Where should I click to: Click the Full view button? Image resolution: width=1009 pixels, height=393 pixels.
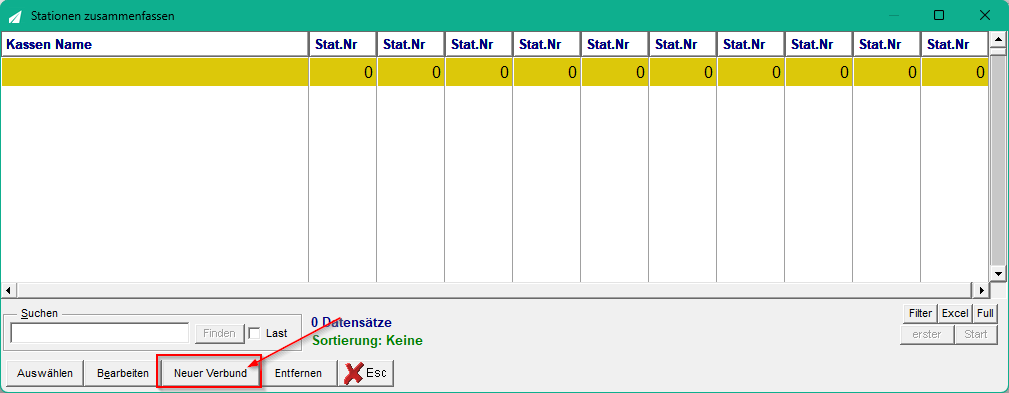[x=985, y=314]
